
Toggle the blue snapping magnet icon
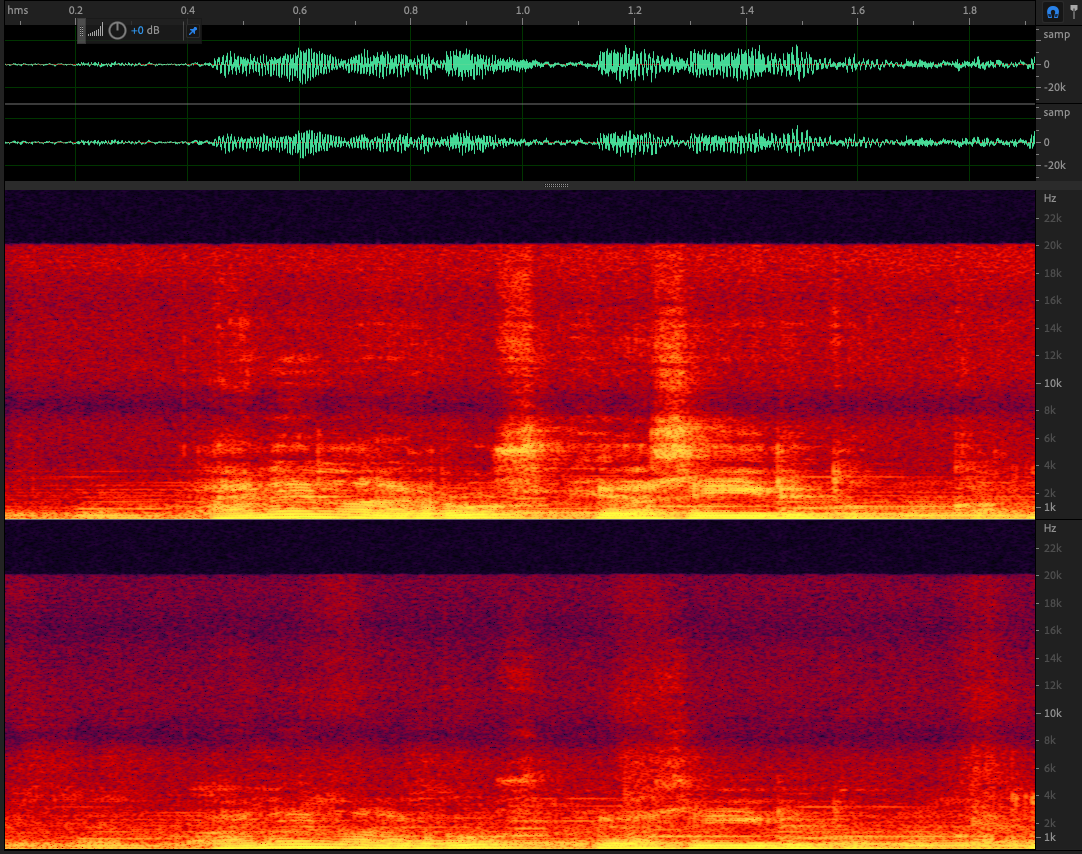point(1052,12)
